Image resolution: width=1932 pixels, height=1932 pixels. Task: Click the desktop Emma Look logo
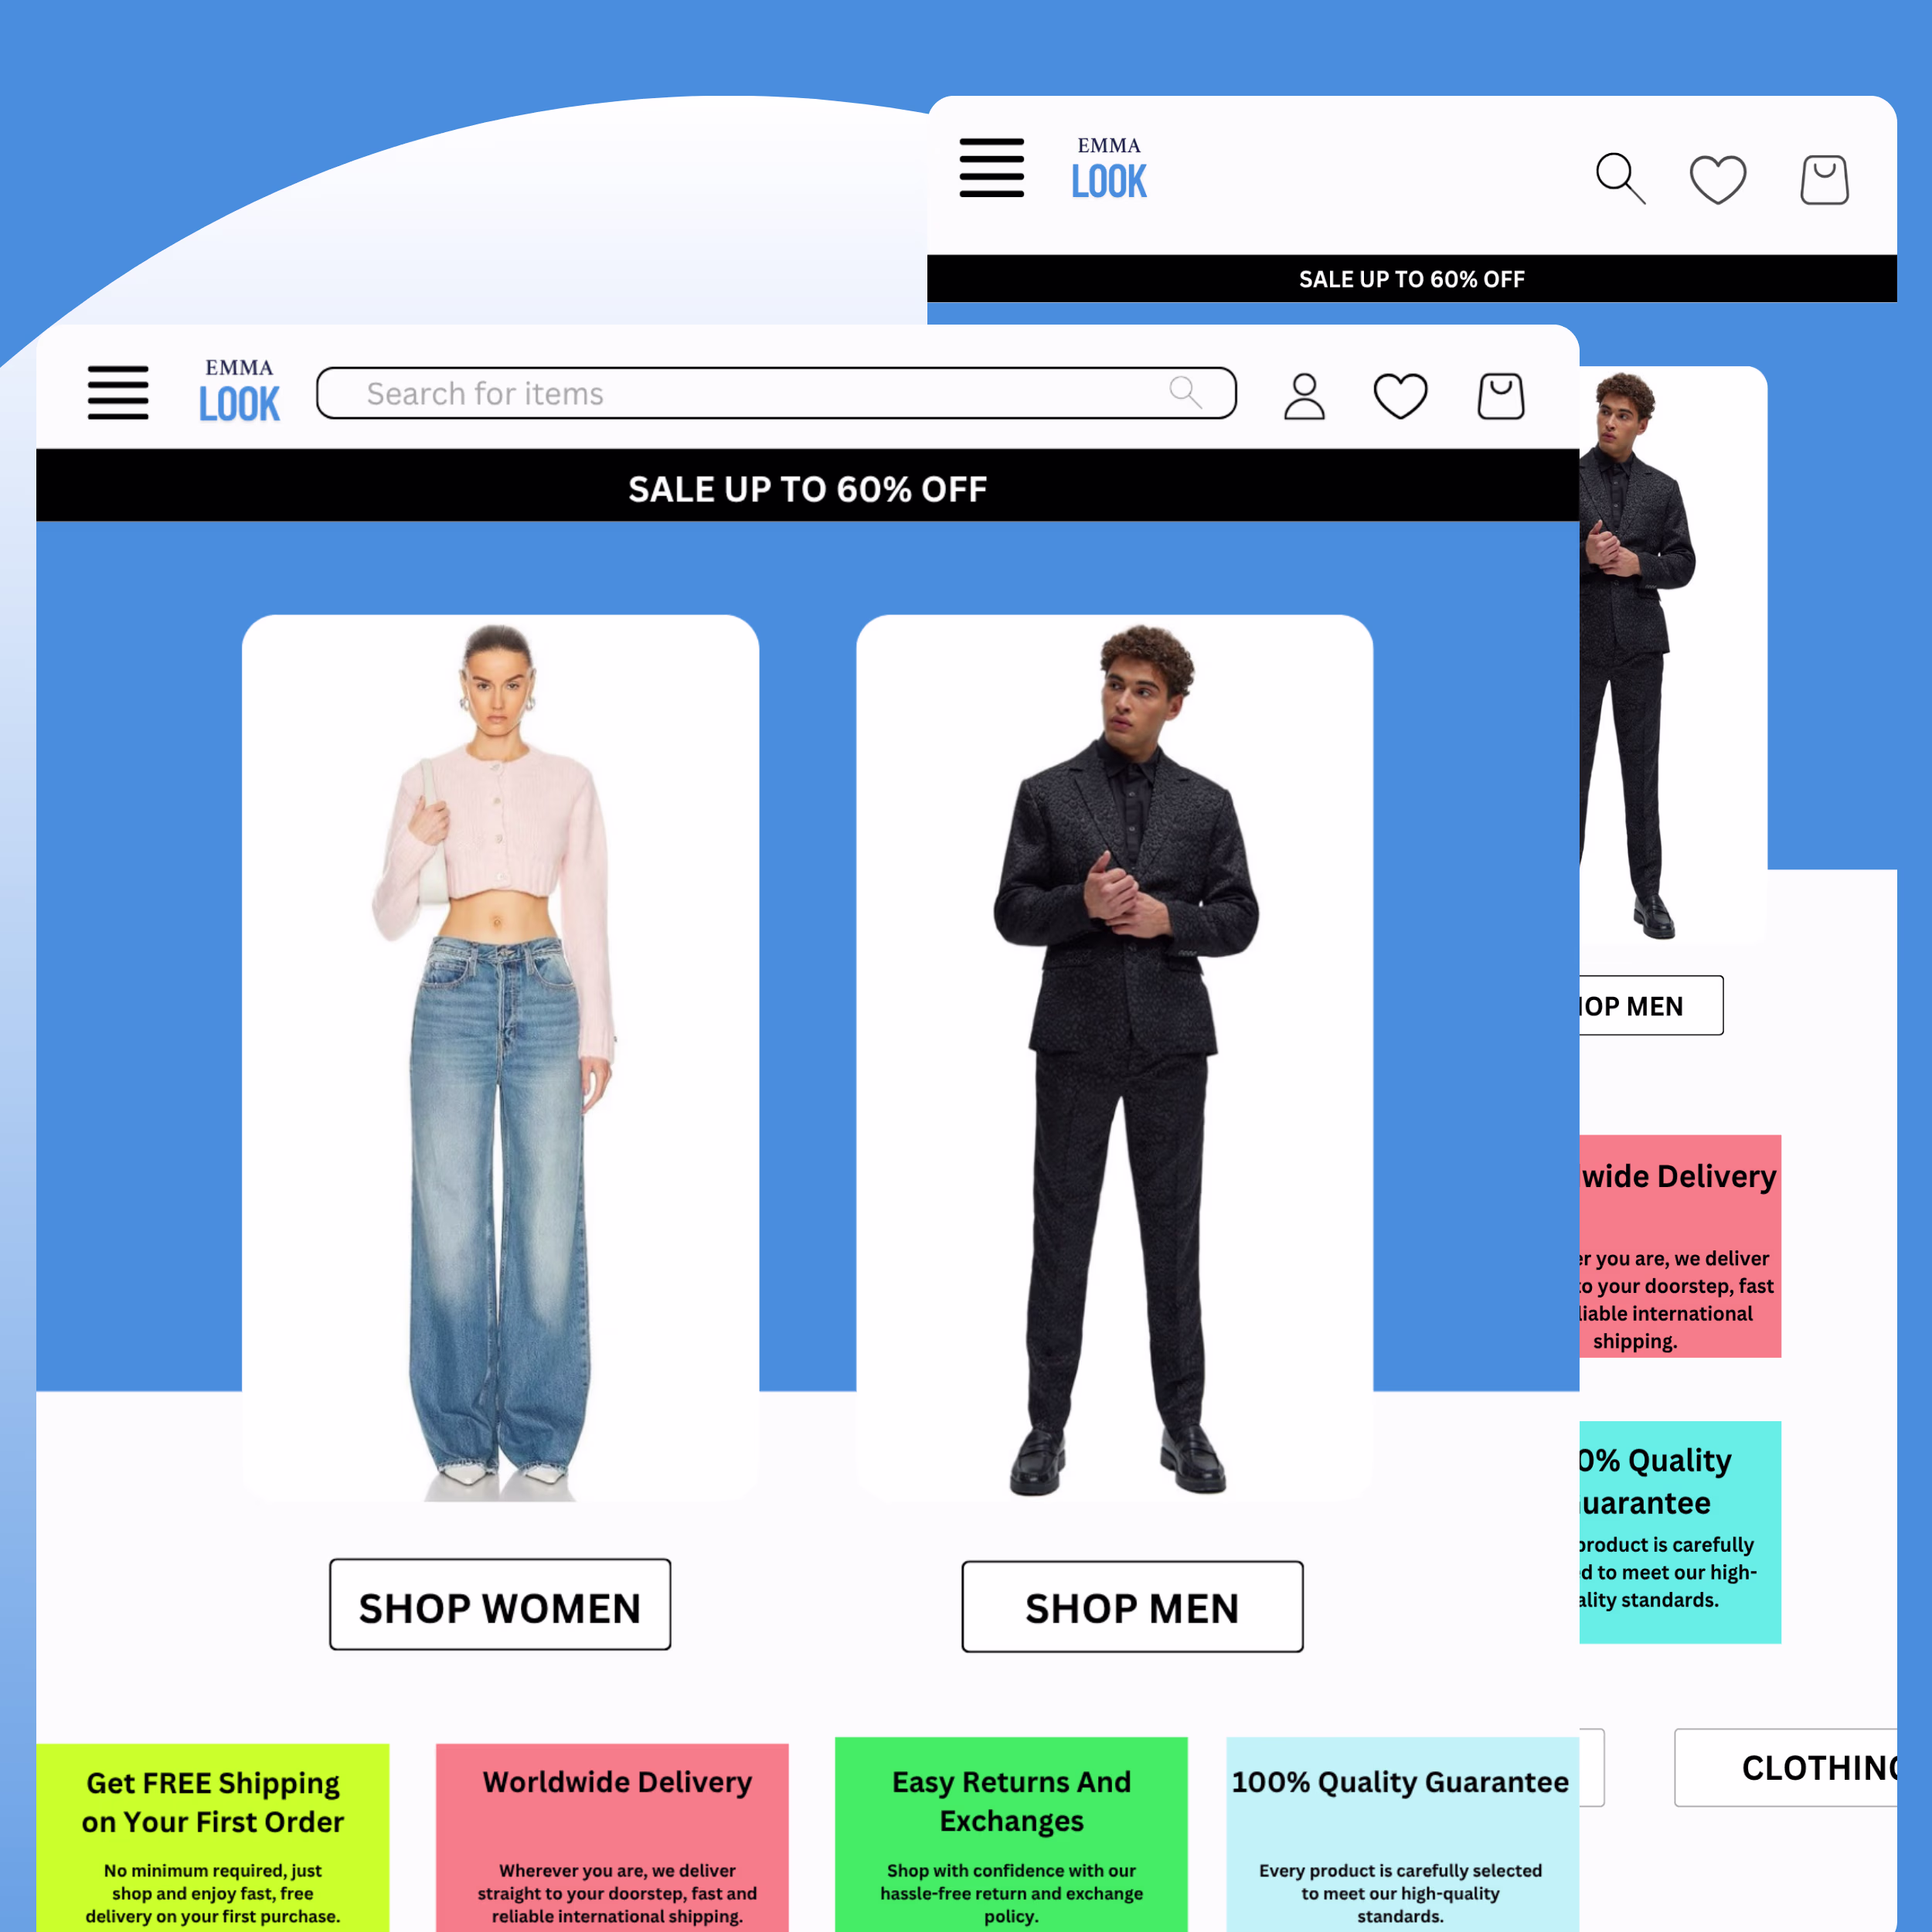coord(239,391)
